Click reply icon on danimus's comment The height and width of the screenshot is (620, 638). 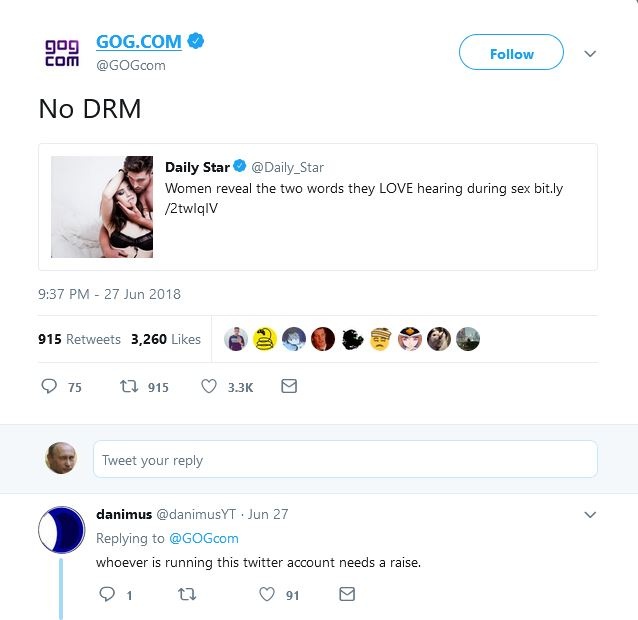108,594
